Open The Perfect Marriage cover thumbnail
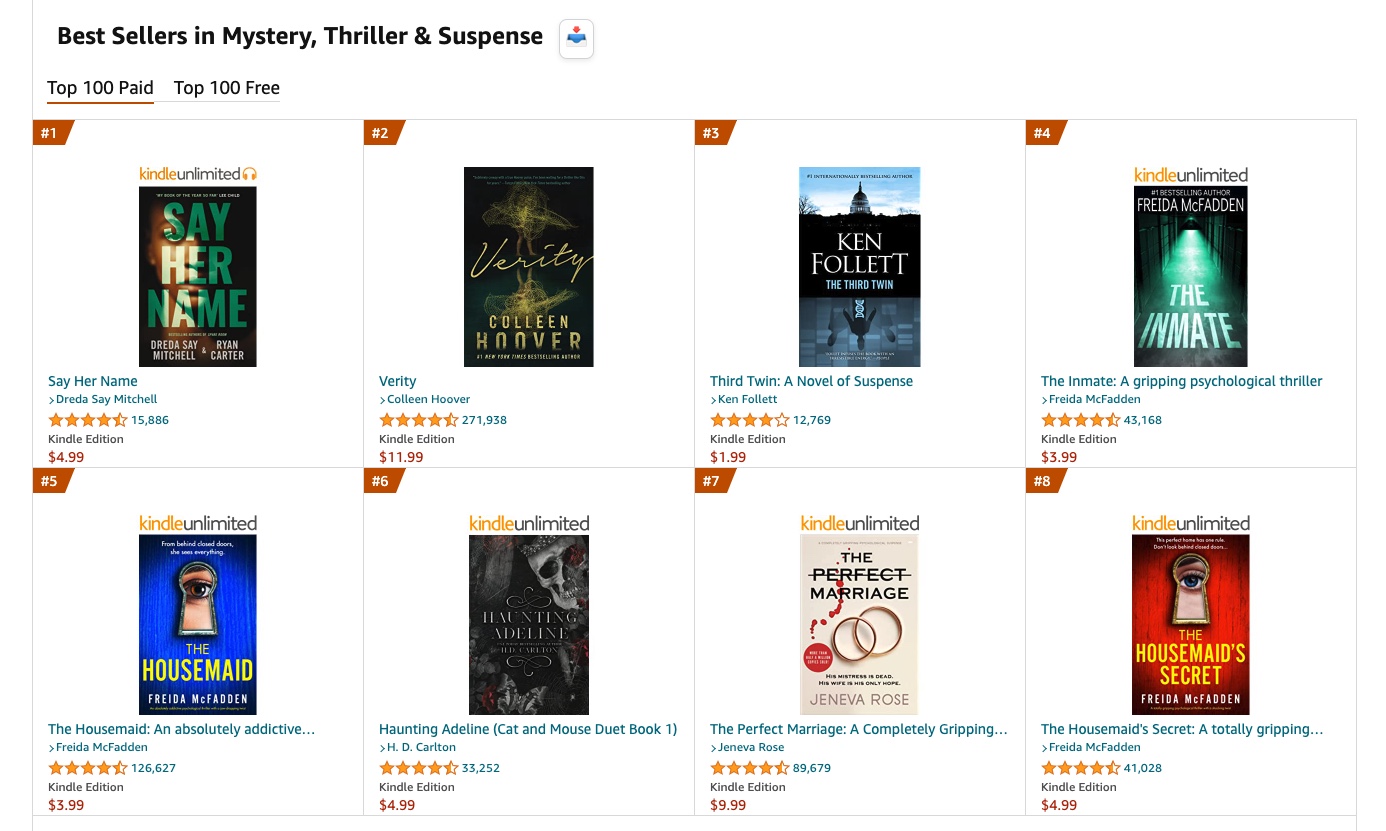This screenshot has width=1386, height=831. click(859, 624)
